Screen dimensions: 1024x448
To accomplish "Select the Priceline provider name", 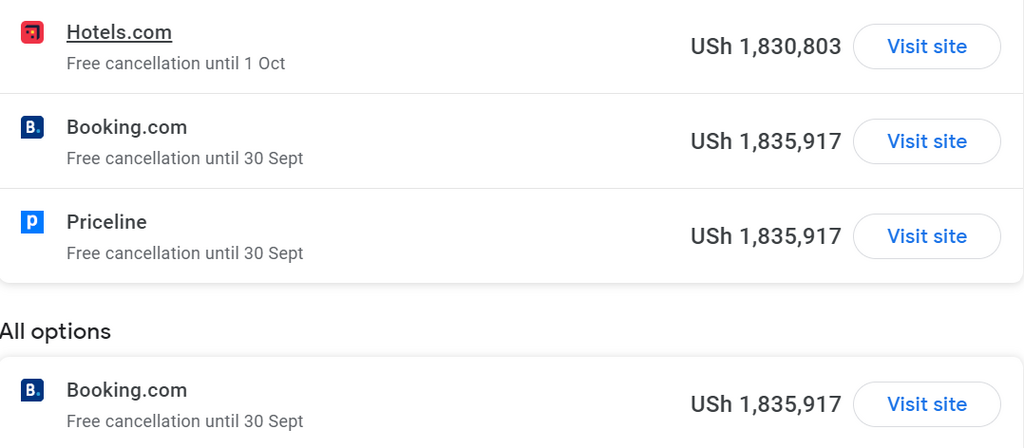I will pos(106,221).
